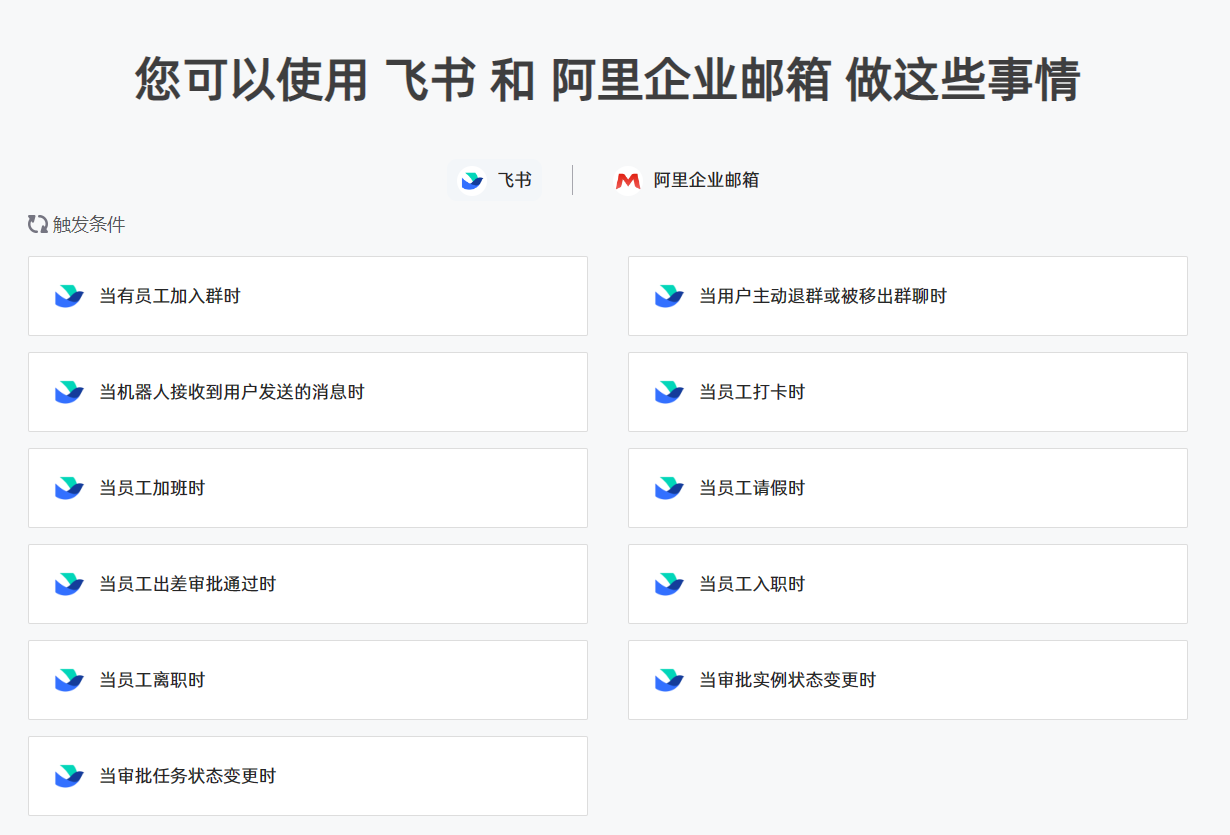Click the page heading 您可以使用 飞书 和 阿里企业邮箱 做这些事情
1230x835 pixels.
coord(608,80)
